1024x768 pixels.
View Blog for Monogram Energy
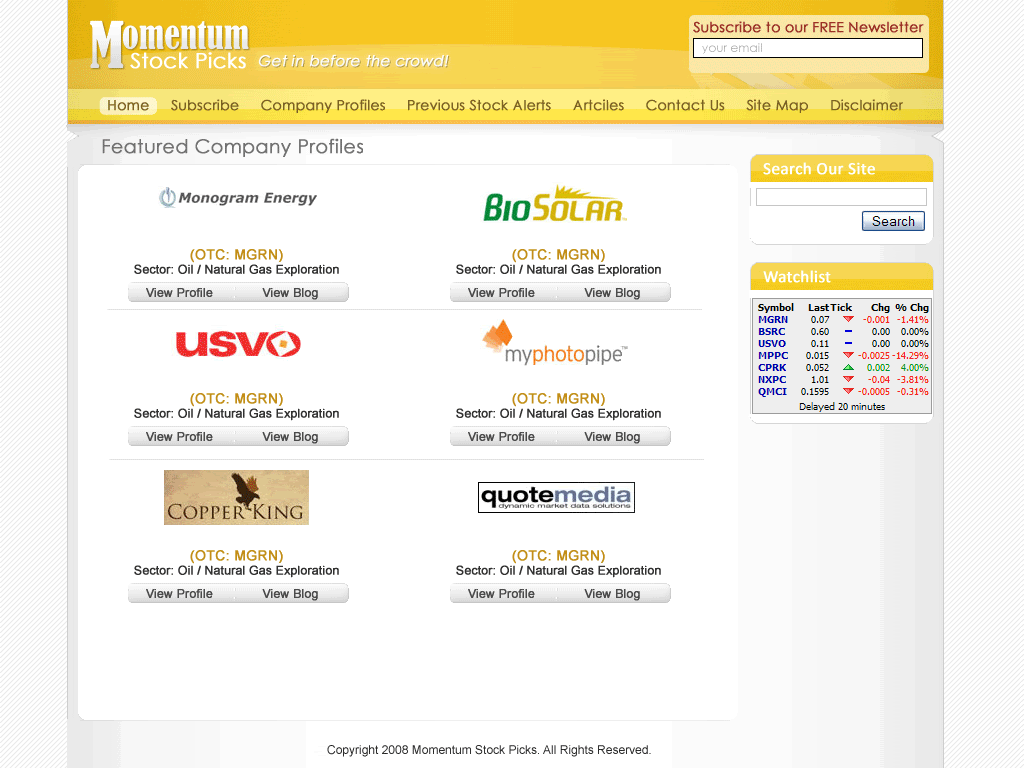tap(291, 293)
